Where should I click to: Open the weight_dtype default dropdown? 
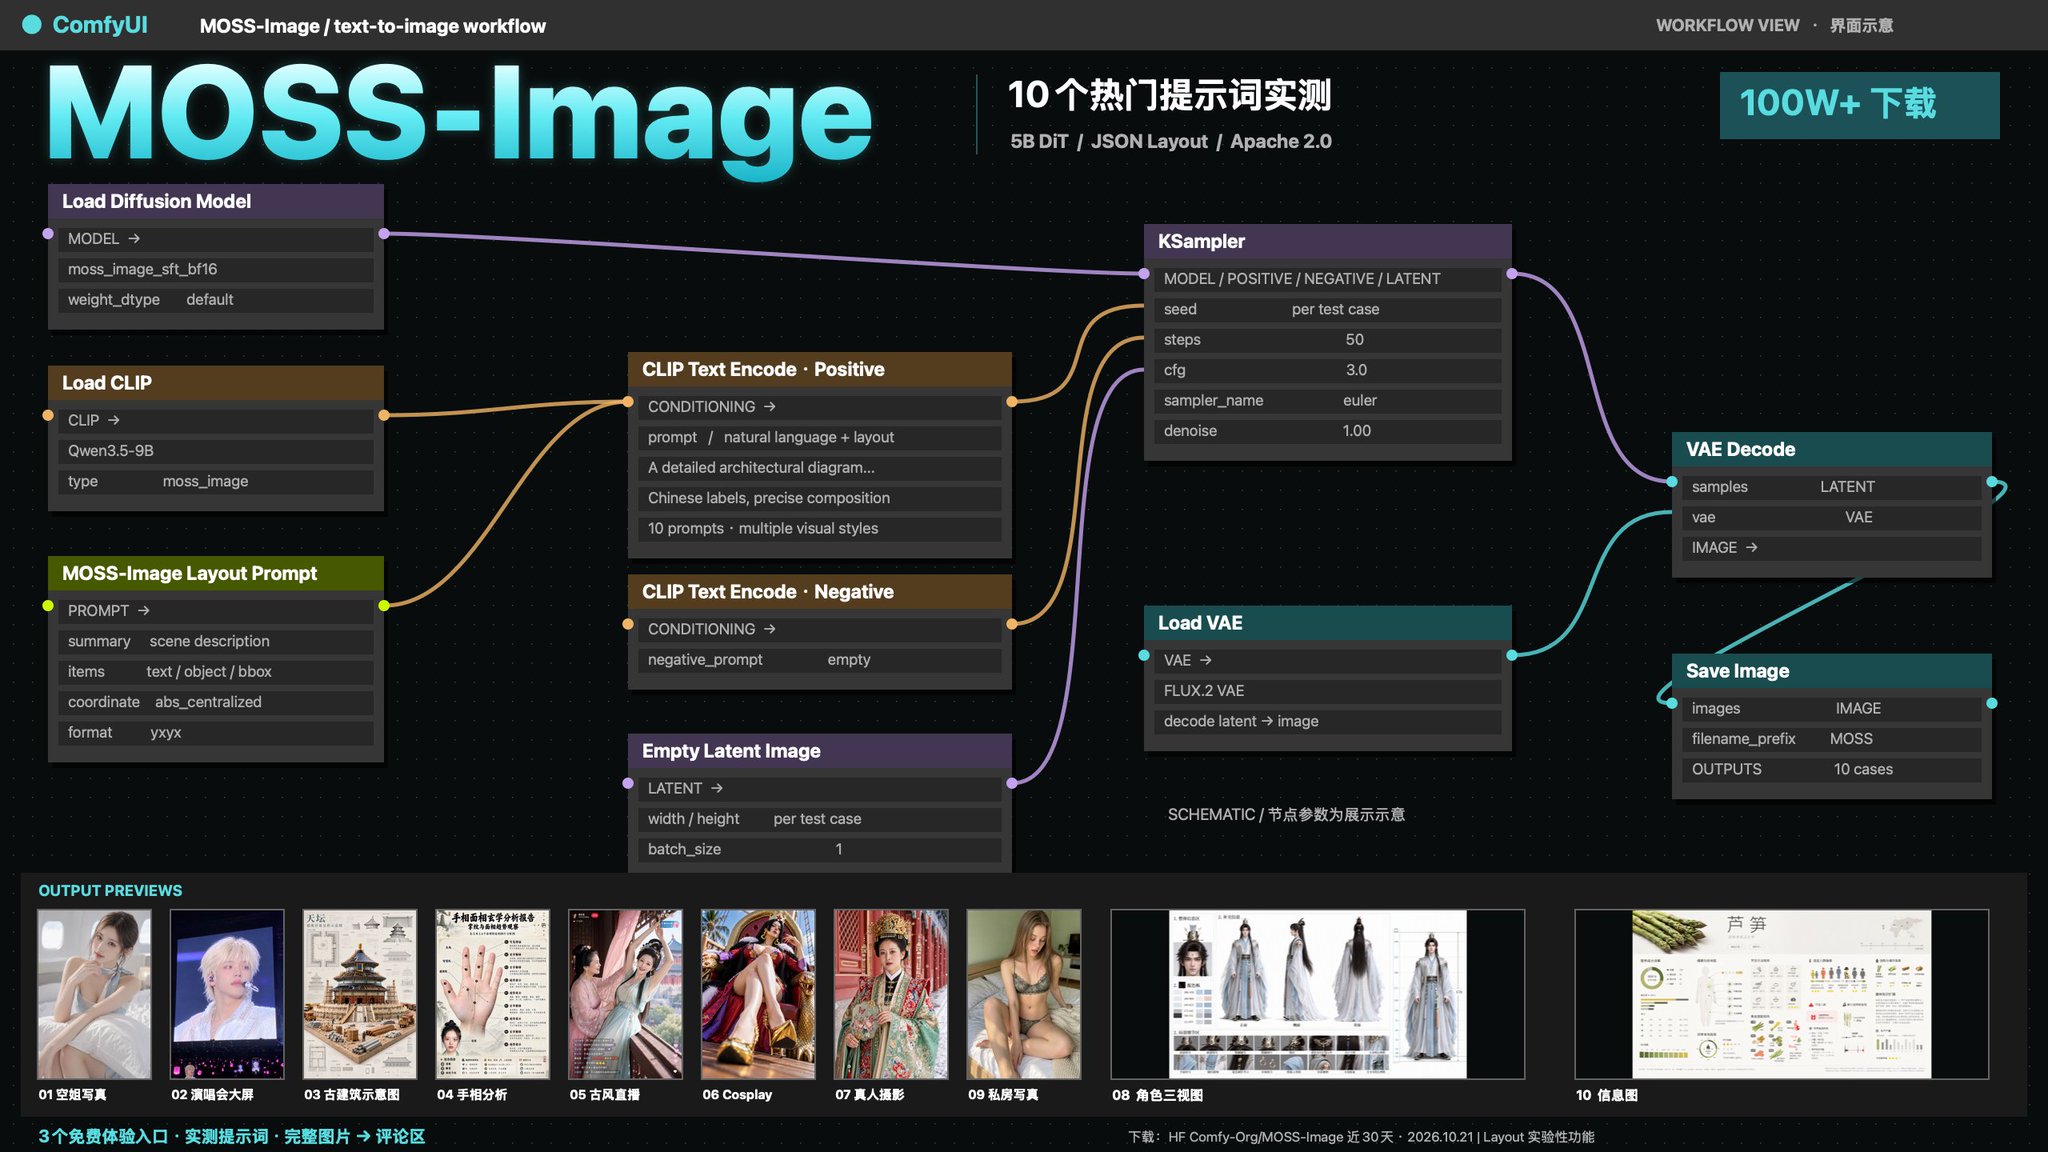(x=216, y=300)
